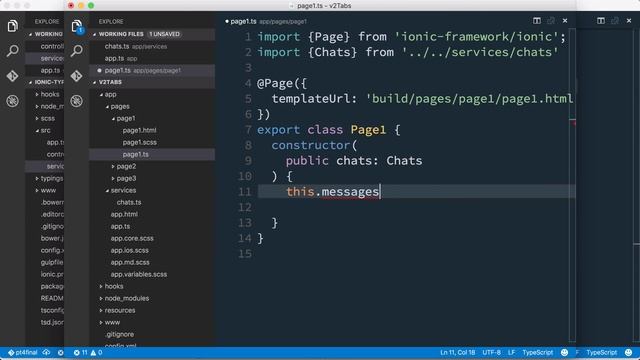This screenshot has width=640, height=360.
Task: Open app.ts app from working files
Action: pos(120,58)
